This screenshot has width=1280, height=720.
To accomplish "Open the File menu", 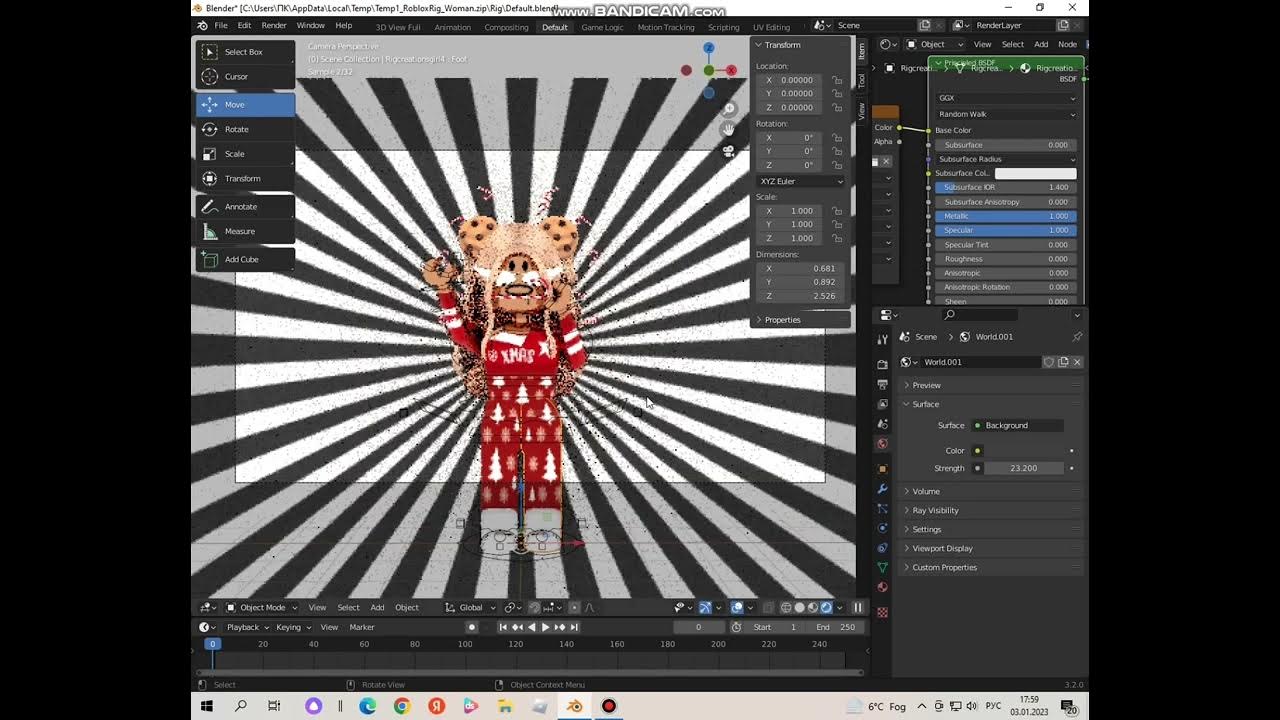I will [x=221, y=25].
